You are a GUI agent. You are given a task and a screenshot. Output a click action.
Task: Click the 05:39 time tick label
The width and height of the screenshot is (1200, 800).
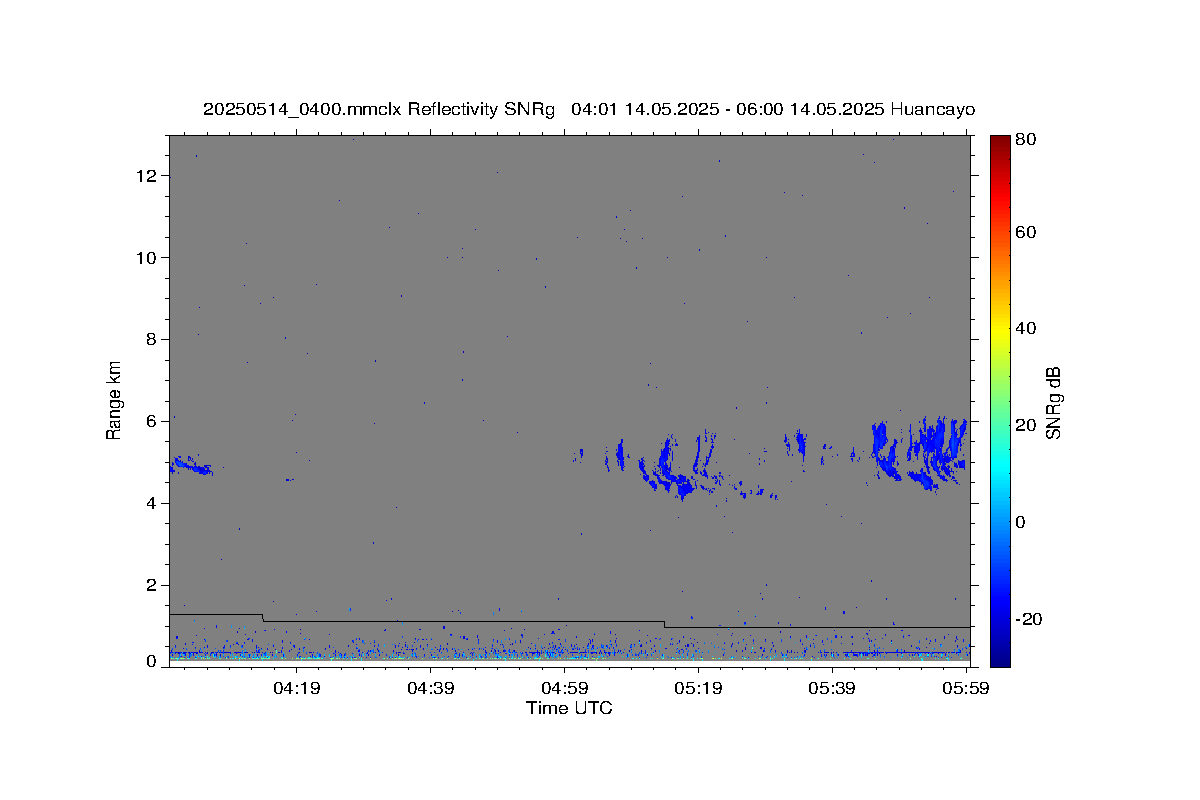[833, 688]
